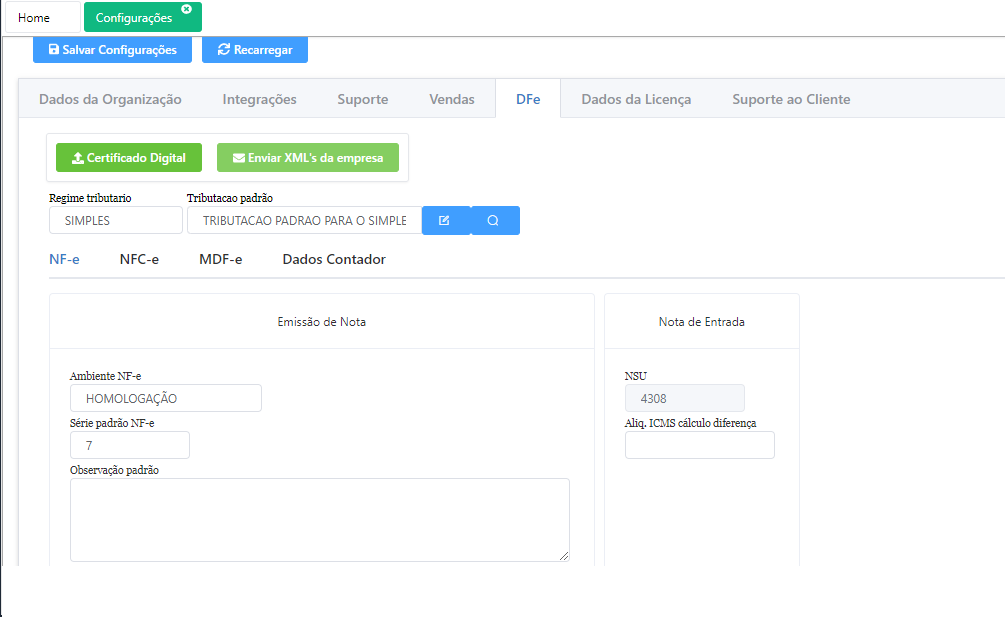
Task: Switch to MDF-e sub-tab
Action: click(220, 259)
